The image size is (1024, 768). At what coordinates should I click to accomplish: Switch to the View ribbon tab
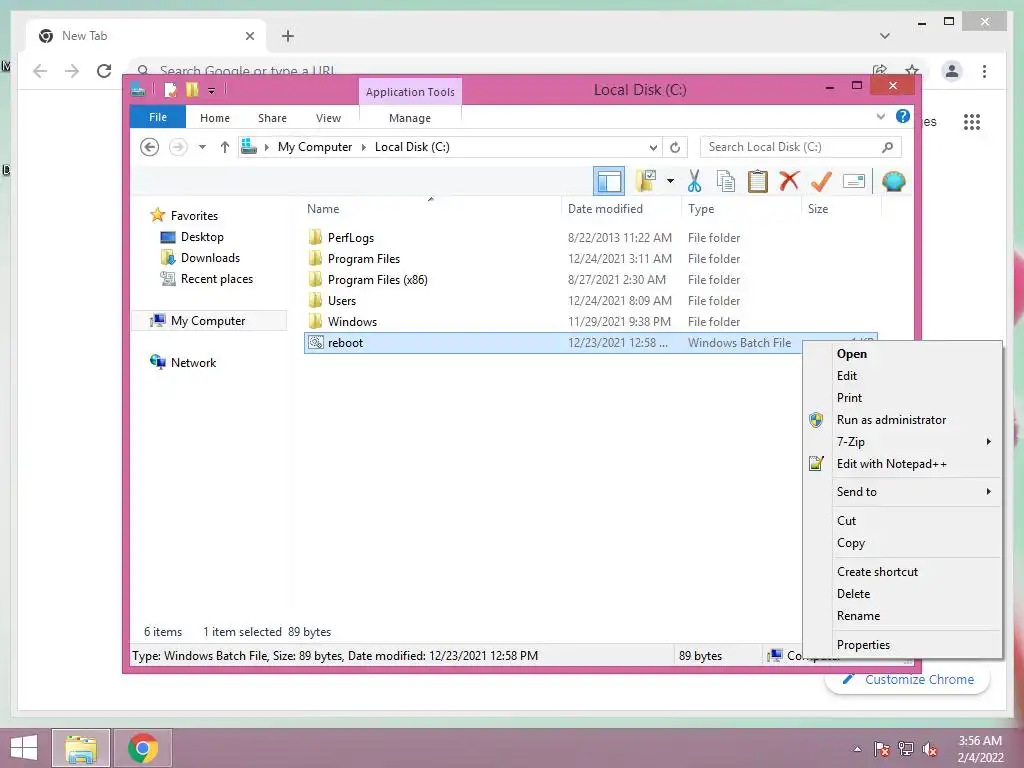tap(328, 118)
